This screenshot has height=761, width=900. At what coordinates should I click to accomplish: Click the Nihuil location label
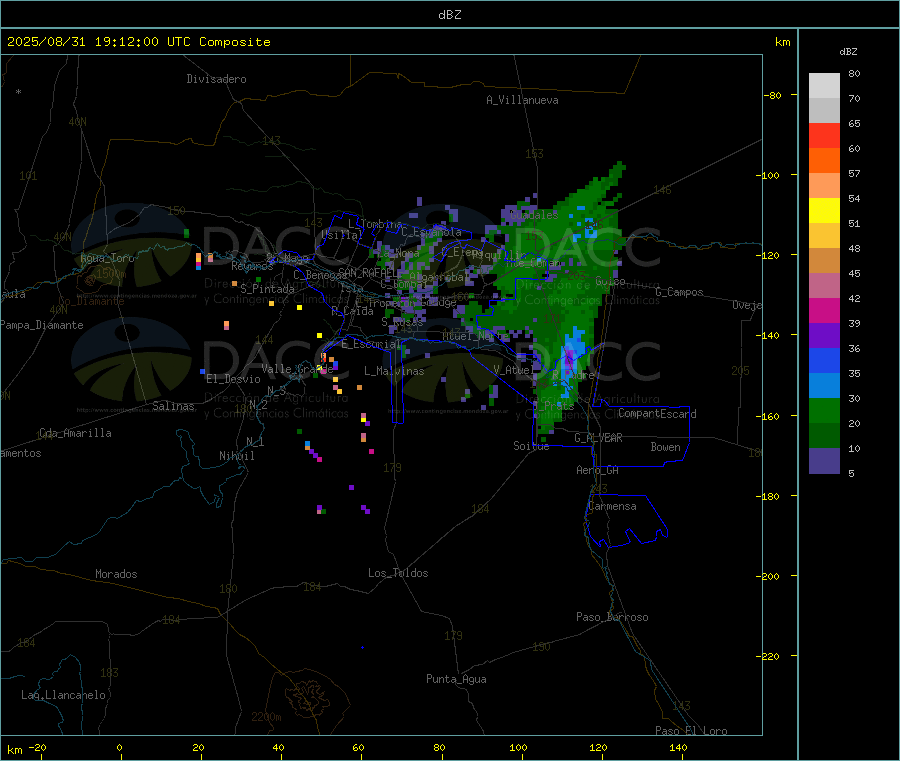coord(236,456)
